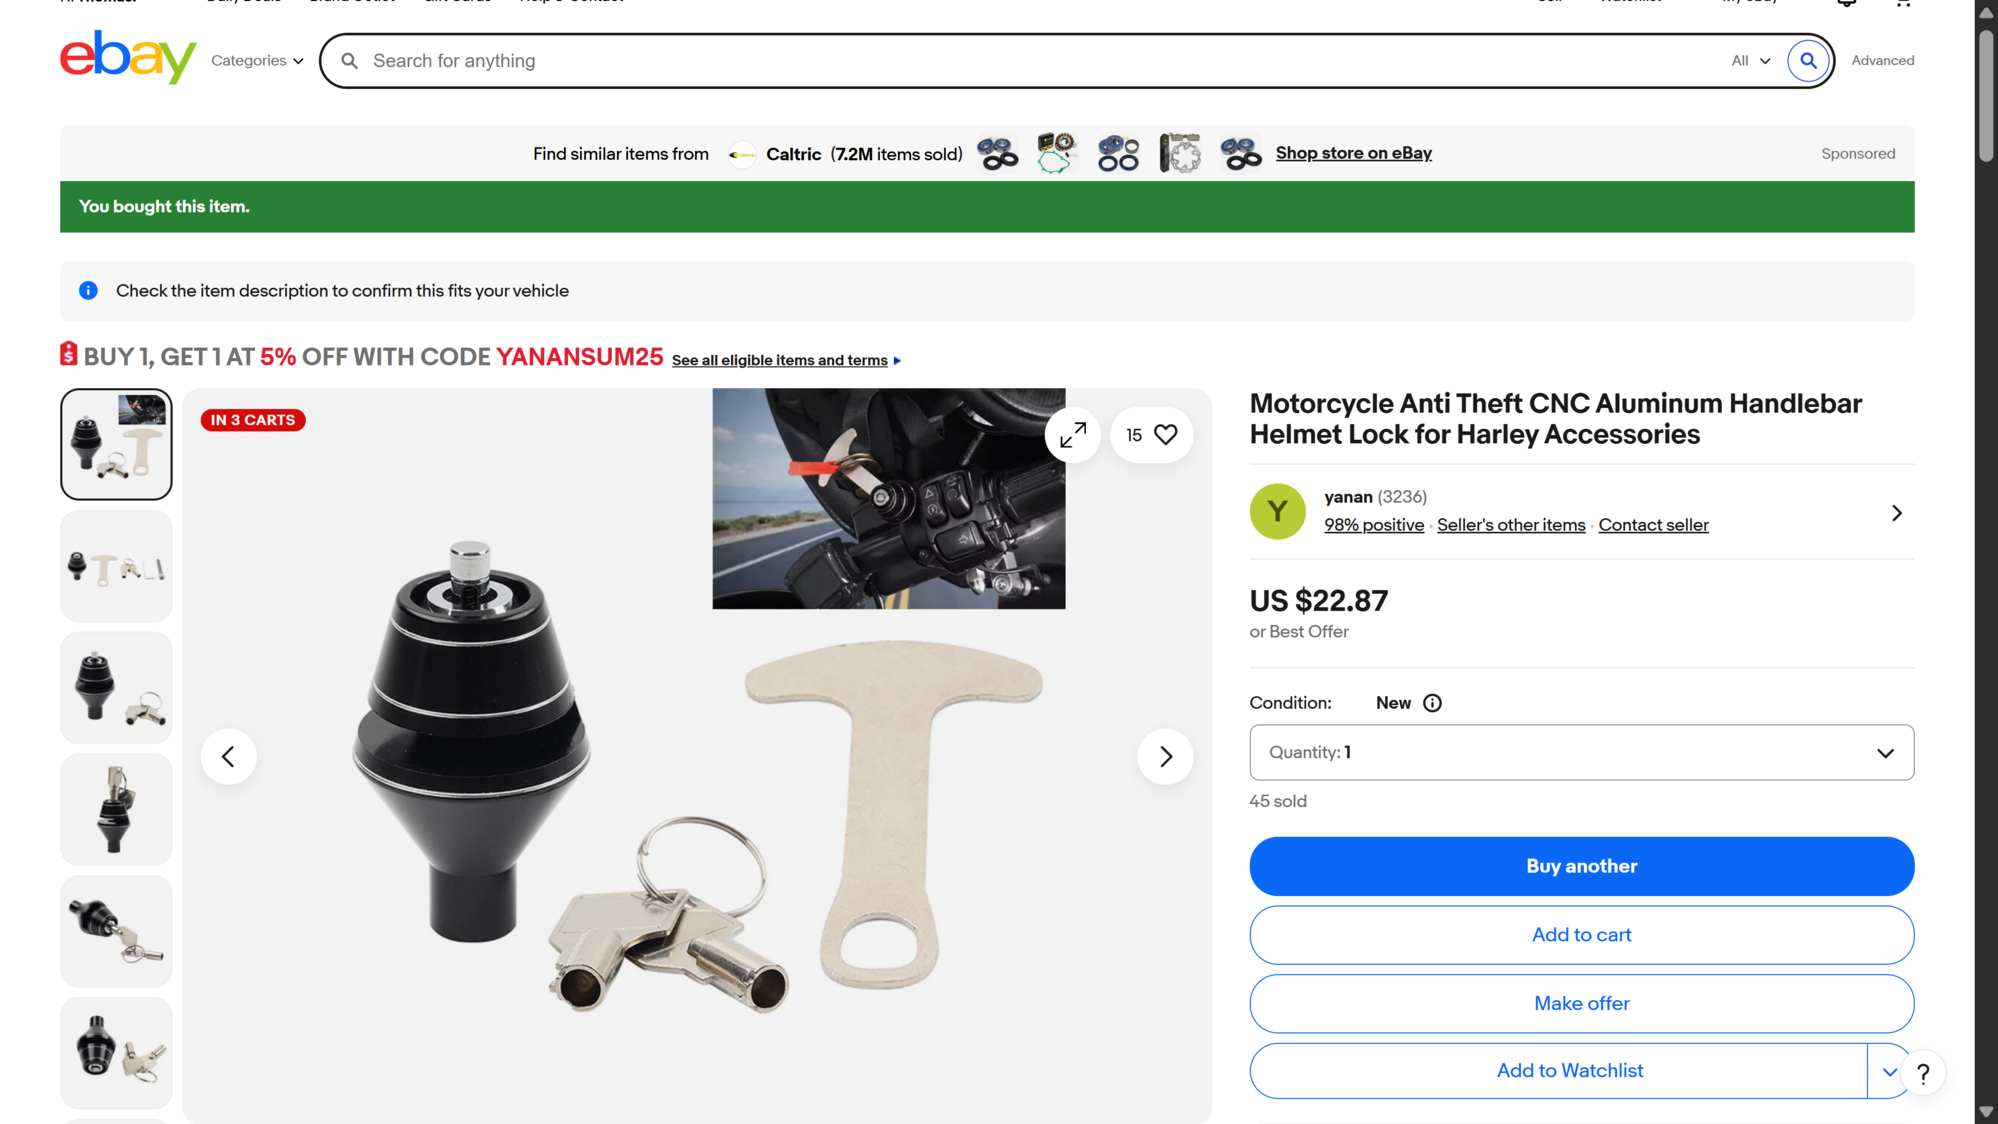Open help with the question mark icon

point(1922,1074)
